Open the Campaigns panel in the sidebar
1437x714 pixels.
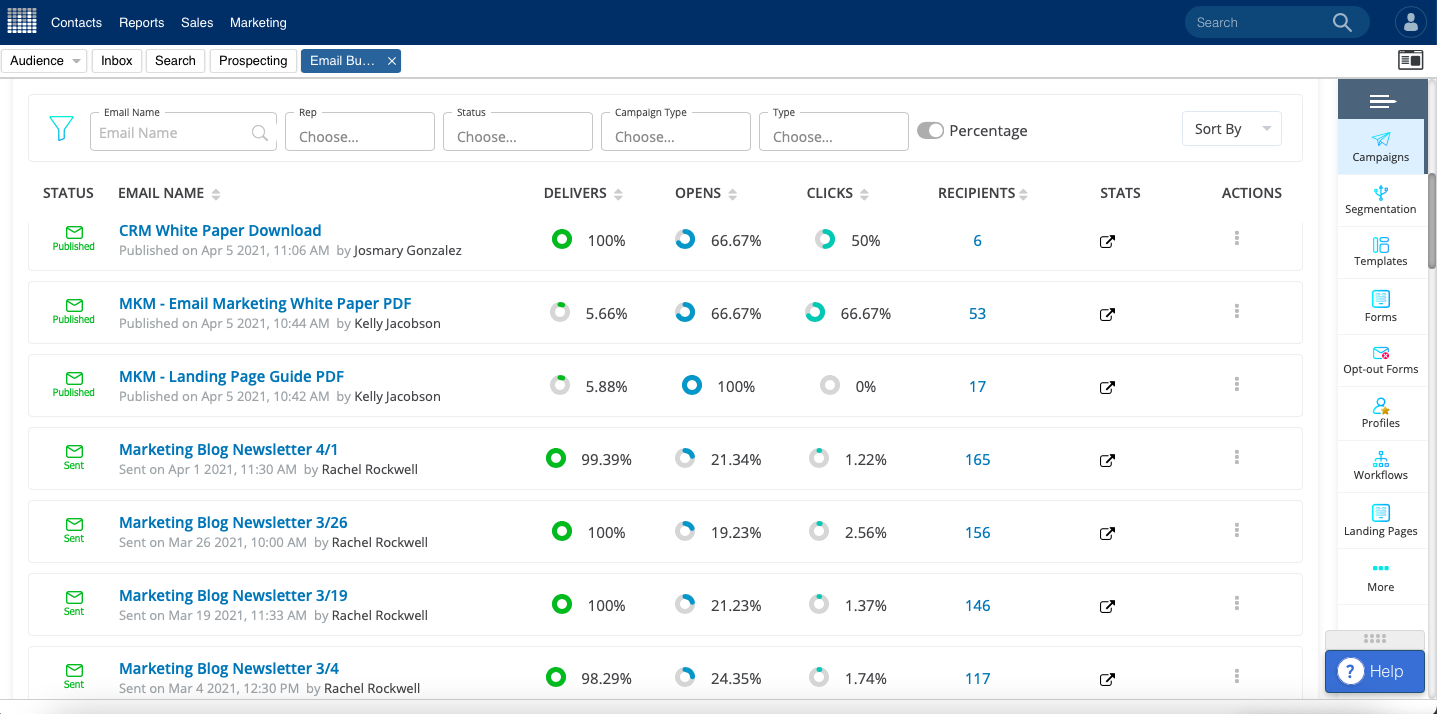tap(1380, 147)
